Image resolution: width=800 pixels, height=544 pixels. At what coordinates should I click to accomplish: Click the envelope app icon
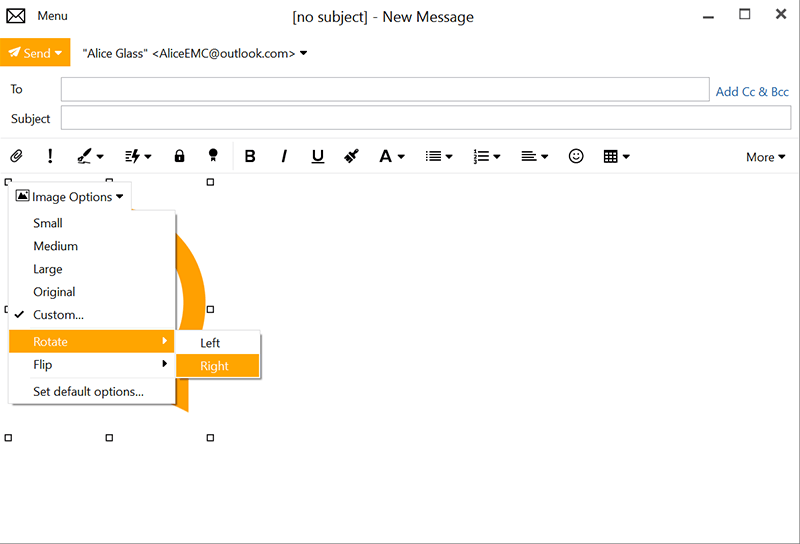pos(15,16)
